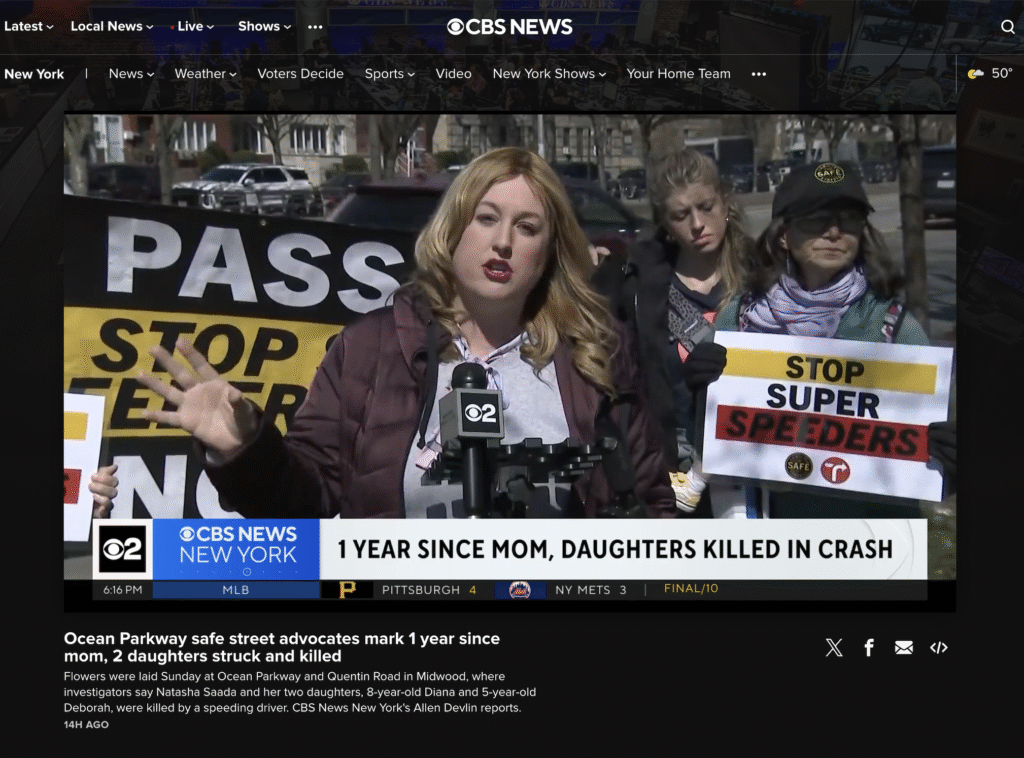Screen dimensions: 1024x758
Task: Open the Video section link
Action: (453, 74)
